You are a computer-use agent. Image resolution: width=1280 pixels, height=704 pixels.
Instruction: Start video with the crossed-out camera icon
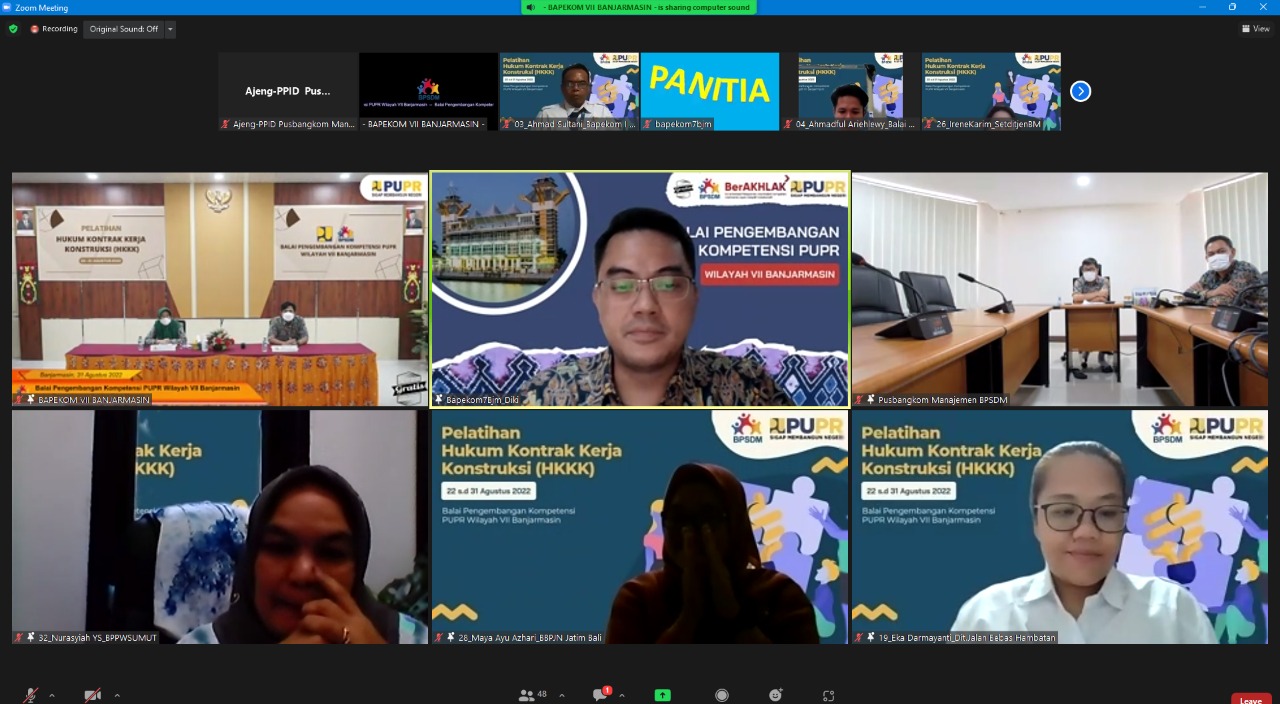(x=93, y=695)
